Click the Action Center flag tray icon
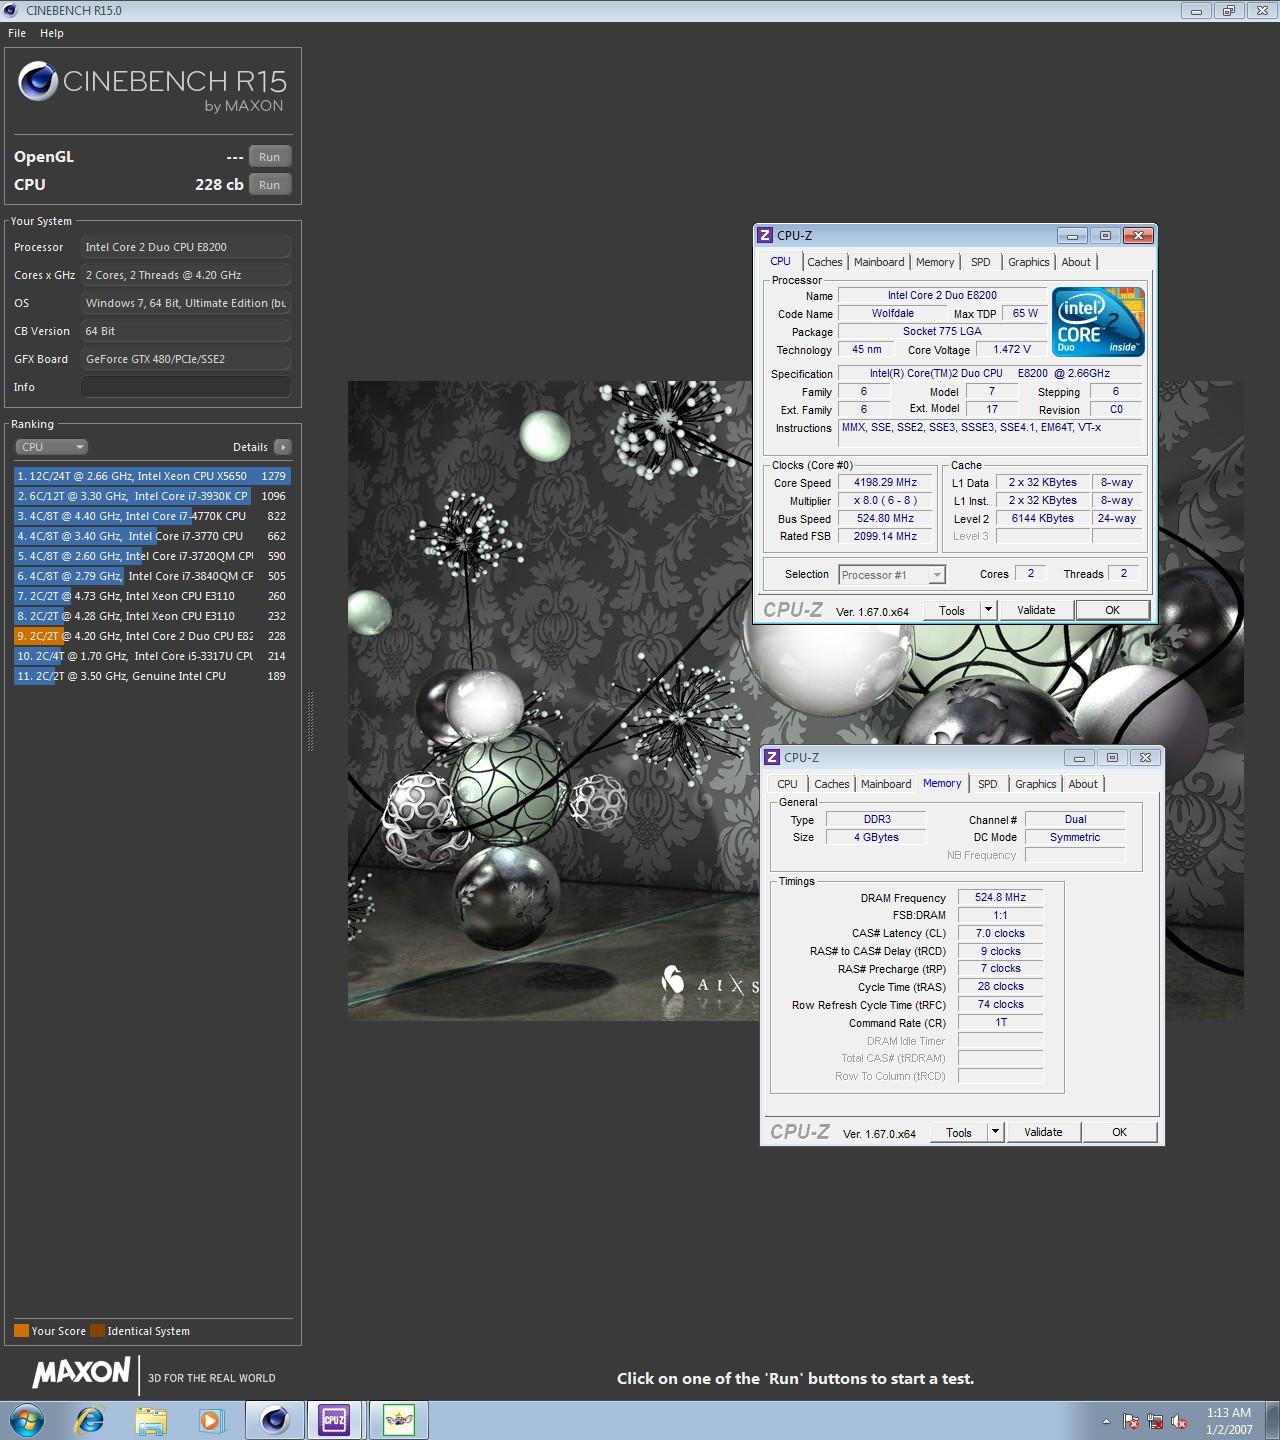1280x1440 pixels. click(x=1131, y=1421)
